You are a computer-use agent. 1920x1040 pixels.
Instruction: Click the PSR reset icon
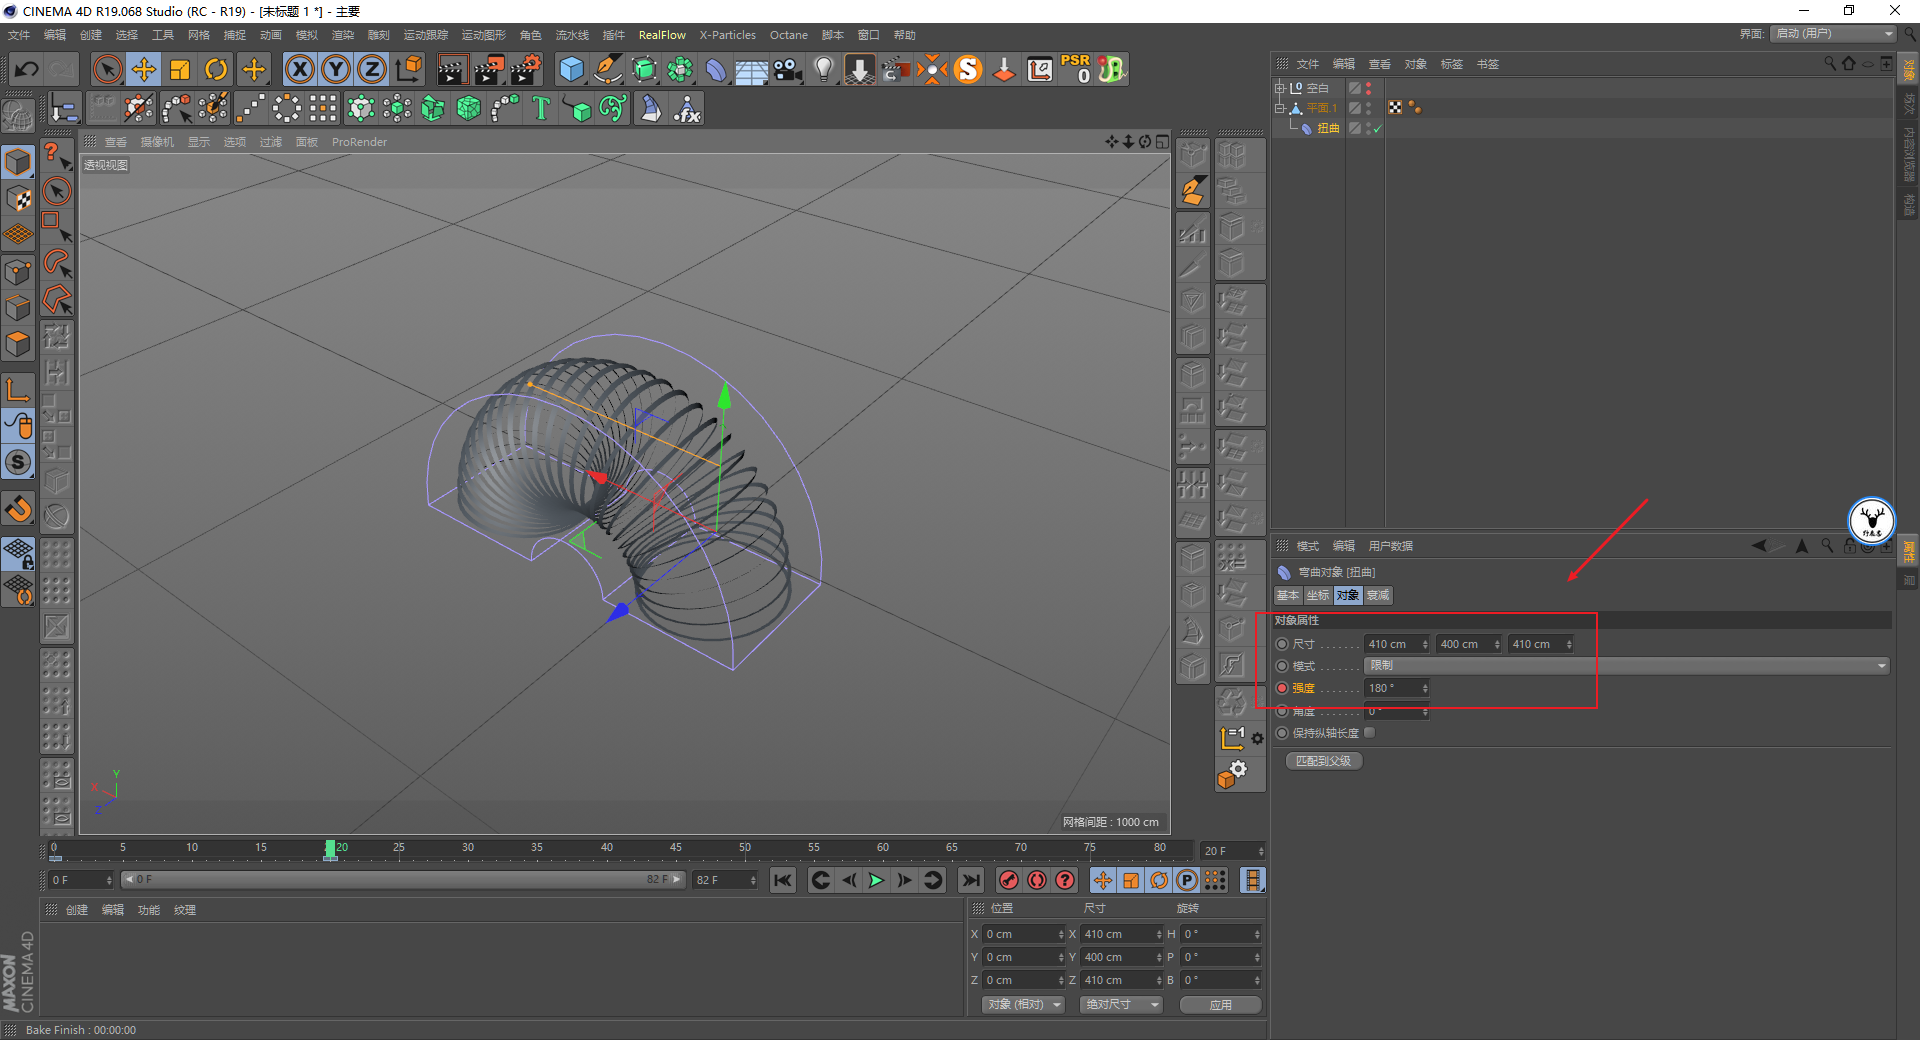(x=1076, y=69)
